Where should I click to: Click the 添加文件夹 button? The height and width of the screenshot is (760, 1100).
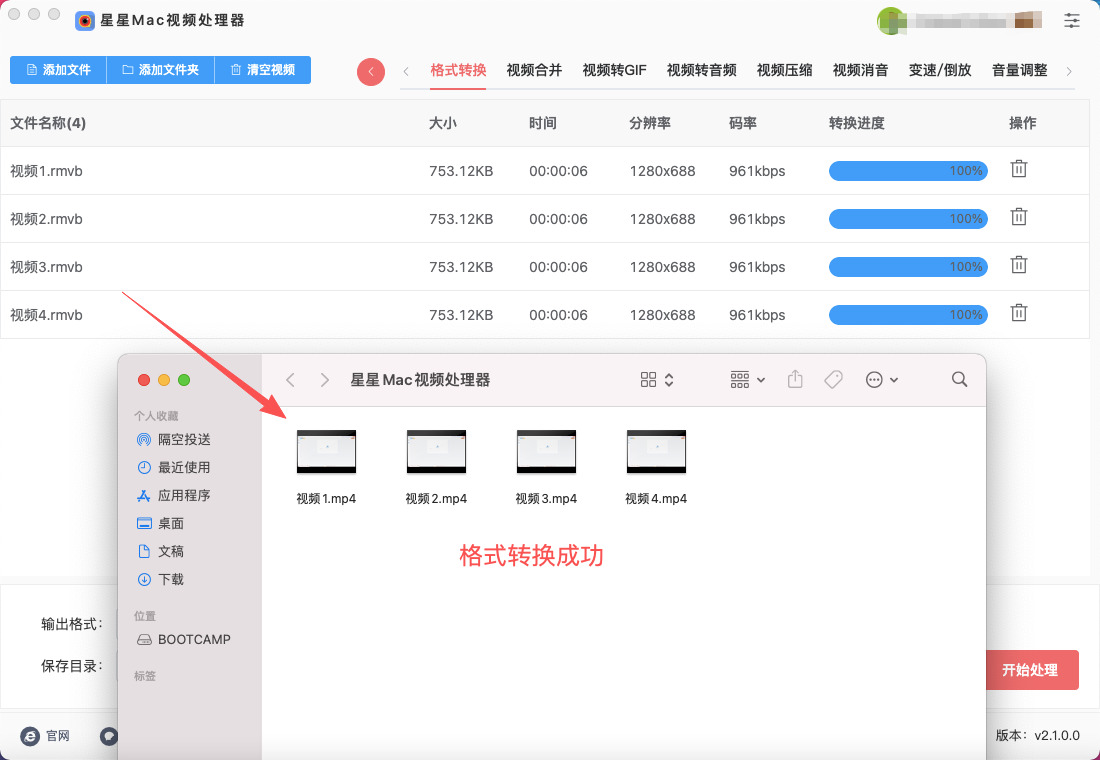(x=161, y=70)
